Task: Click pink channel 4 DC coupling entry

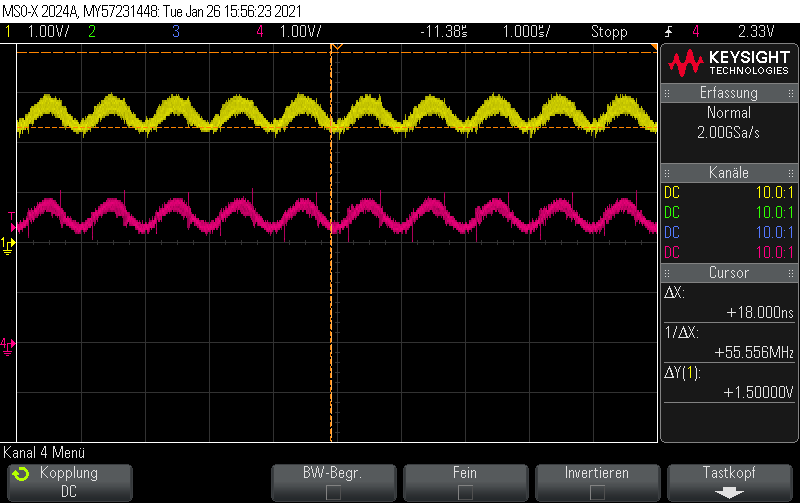Action: (x=672, y=253)
